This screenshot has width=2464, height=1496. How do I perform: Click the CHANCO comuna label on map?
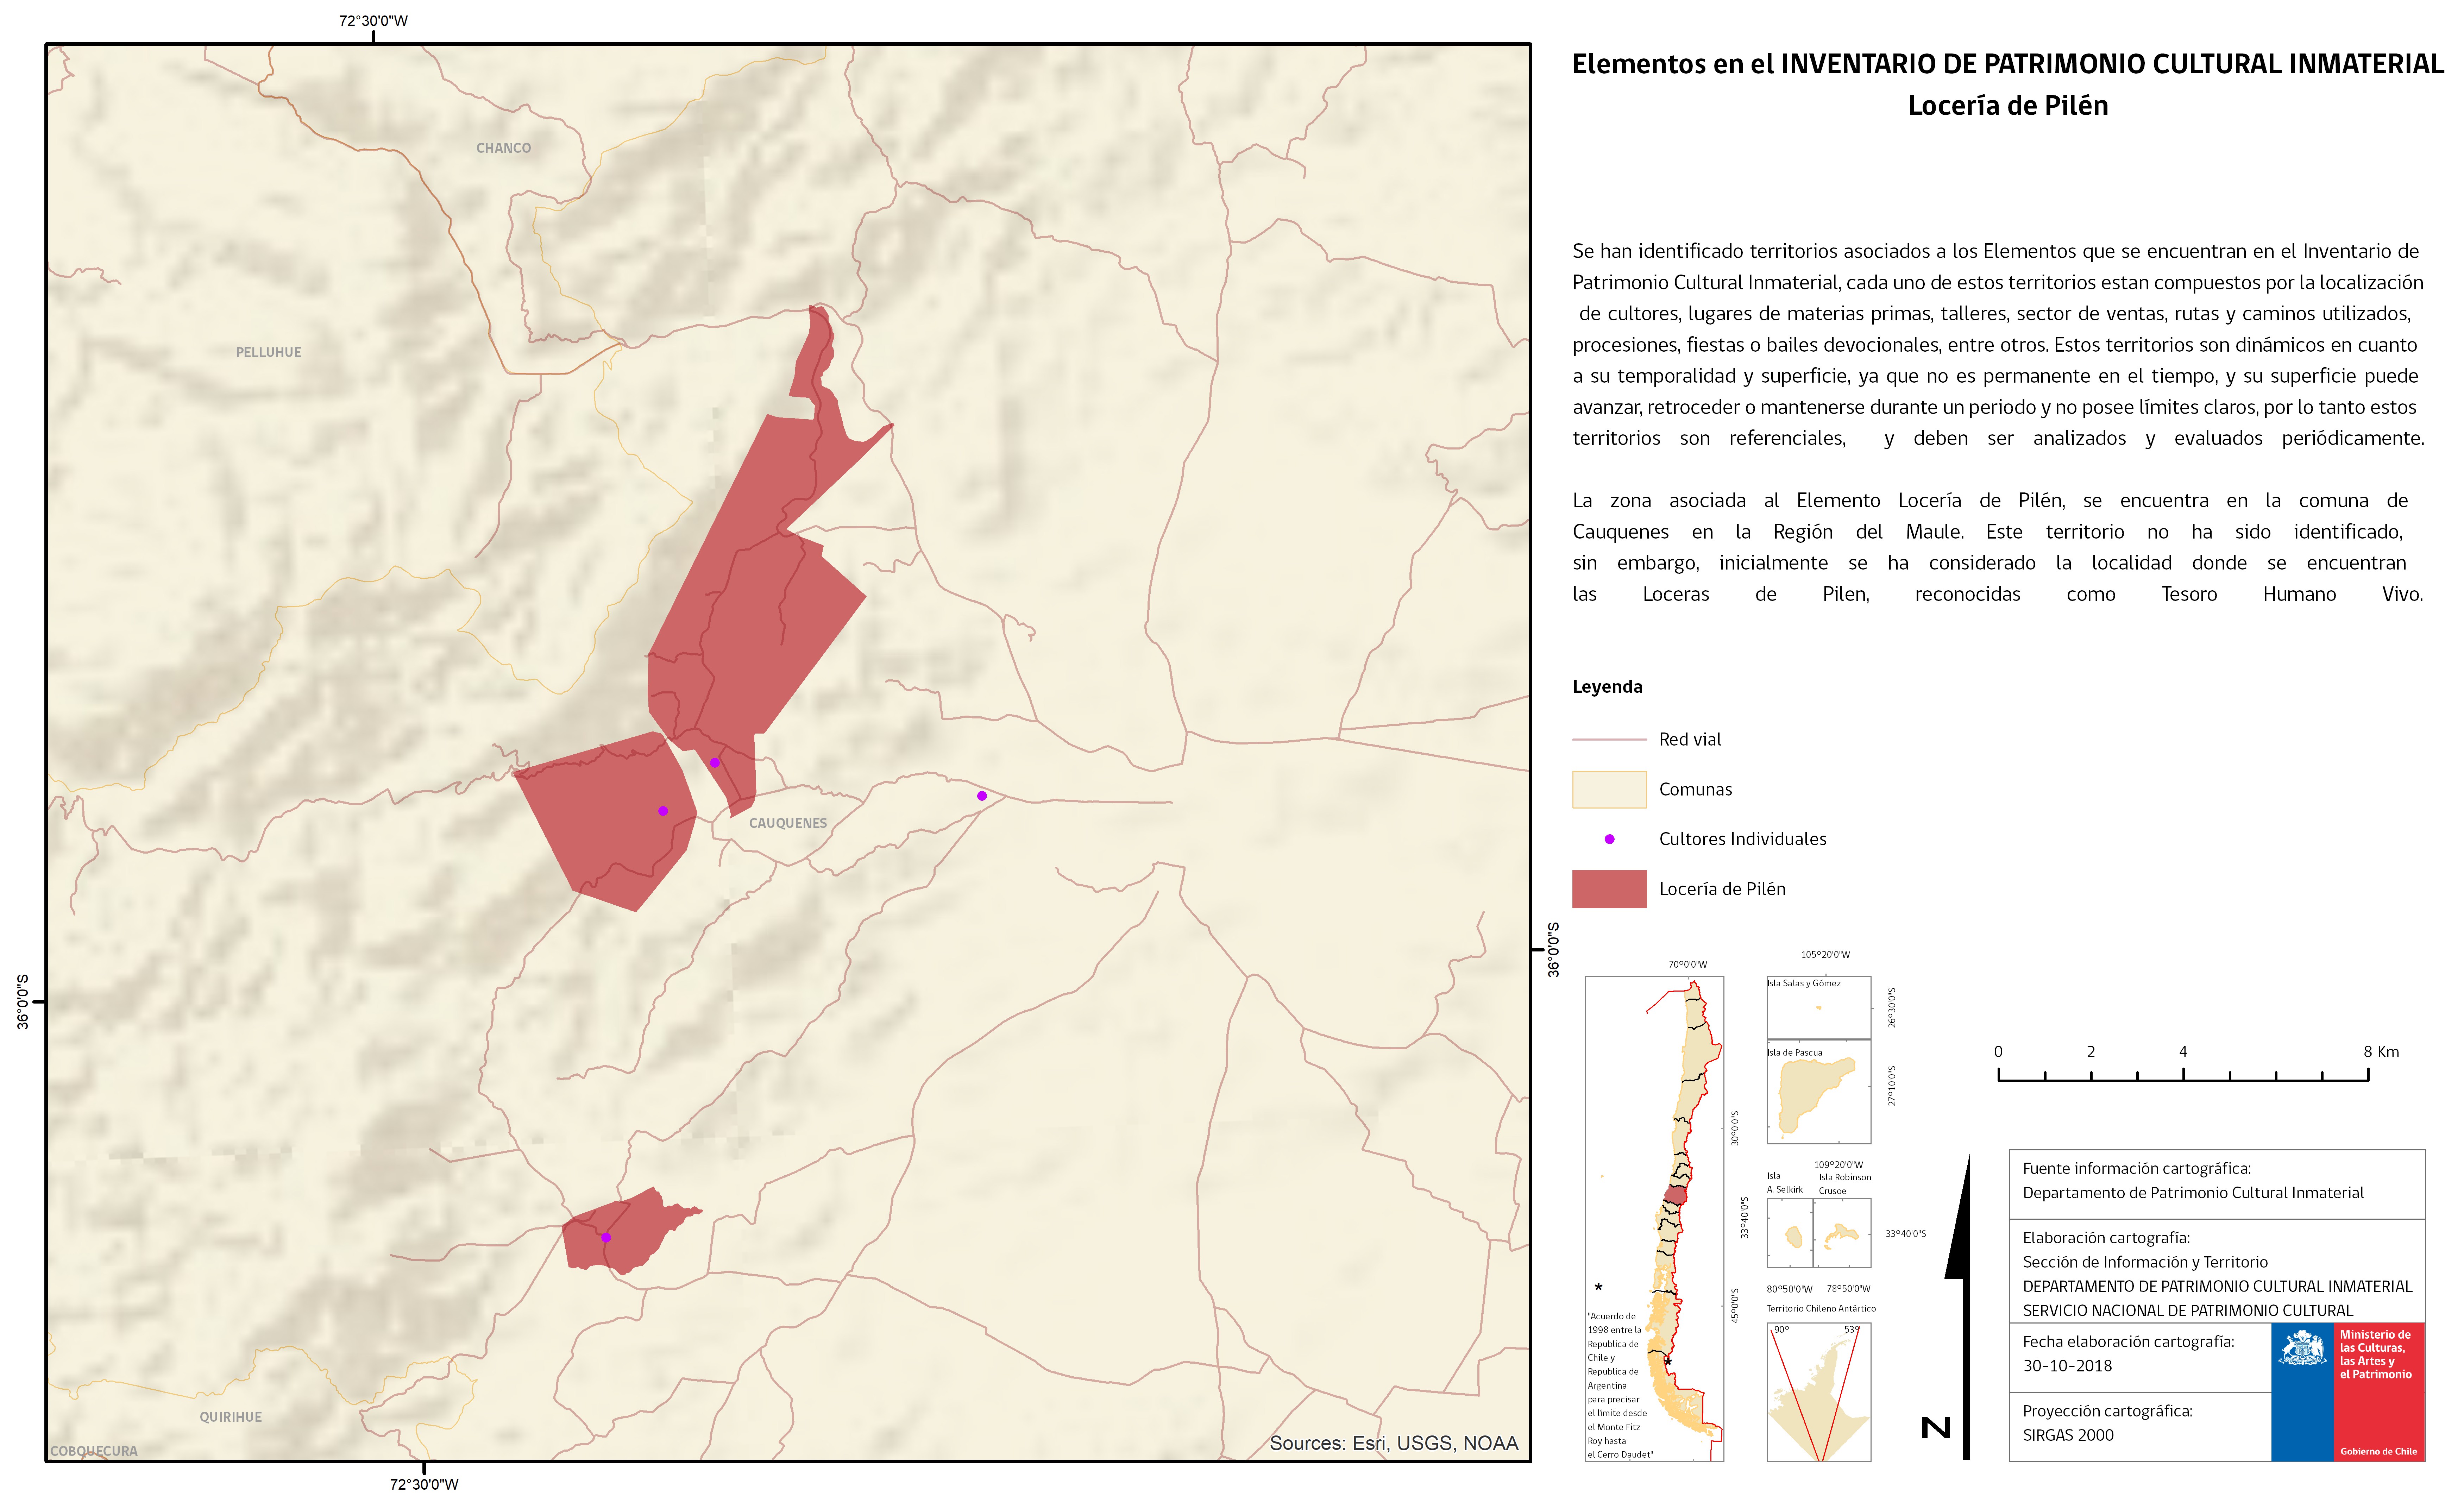[x=503, y=148]
